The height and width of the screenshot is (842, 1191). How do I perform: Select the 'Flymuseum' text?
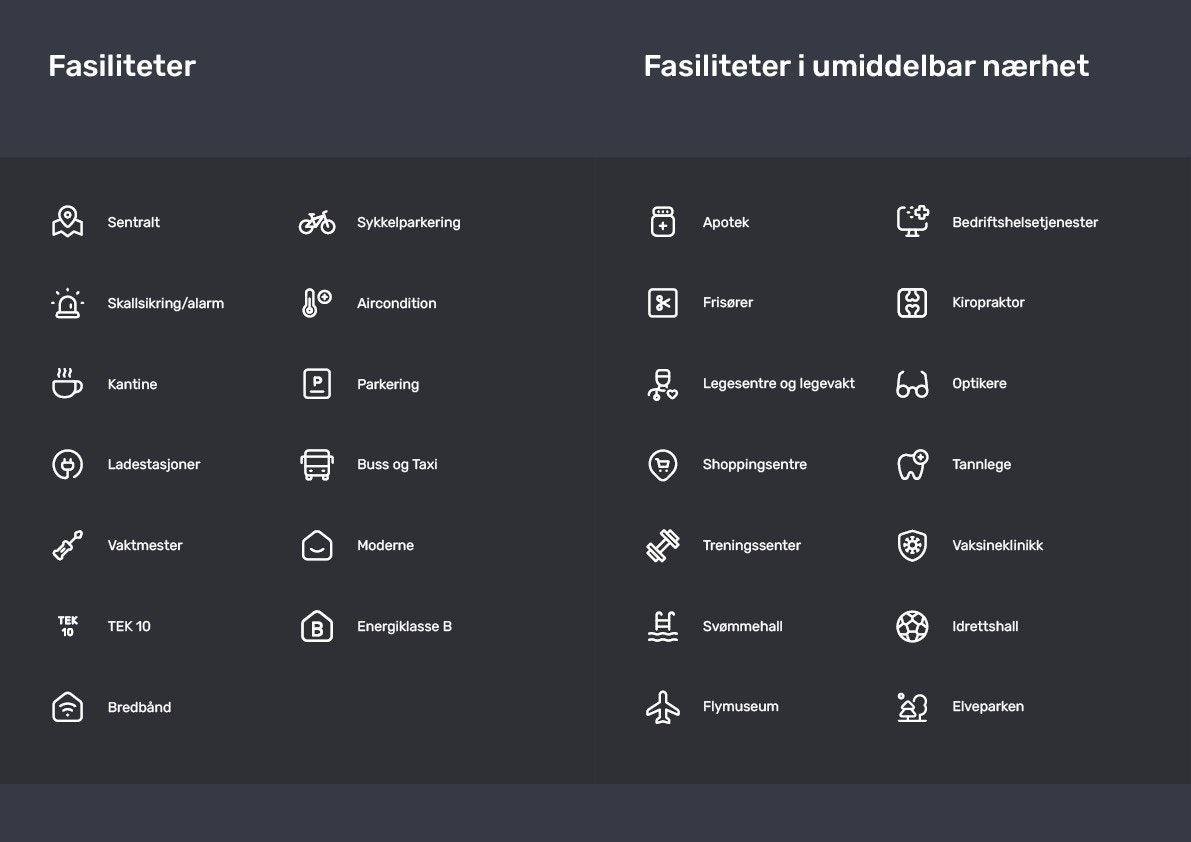tap(741, 707)
